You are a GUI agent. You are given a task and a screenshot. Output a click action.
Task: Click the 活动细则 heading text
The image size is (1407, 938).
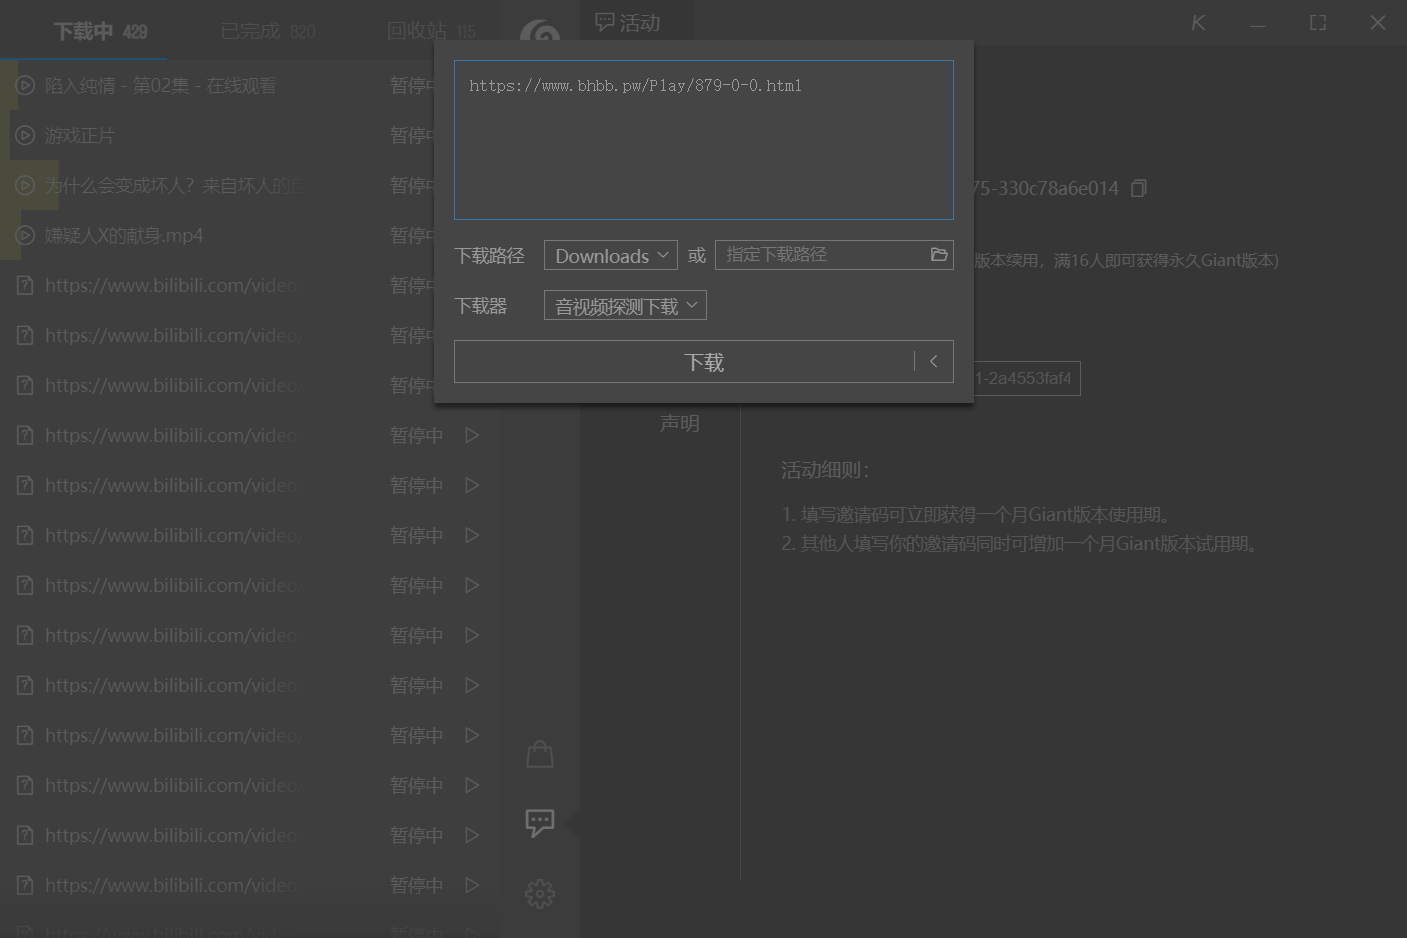825,470
